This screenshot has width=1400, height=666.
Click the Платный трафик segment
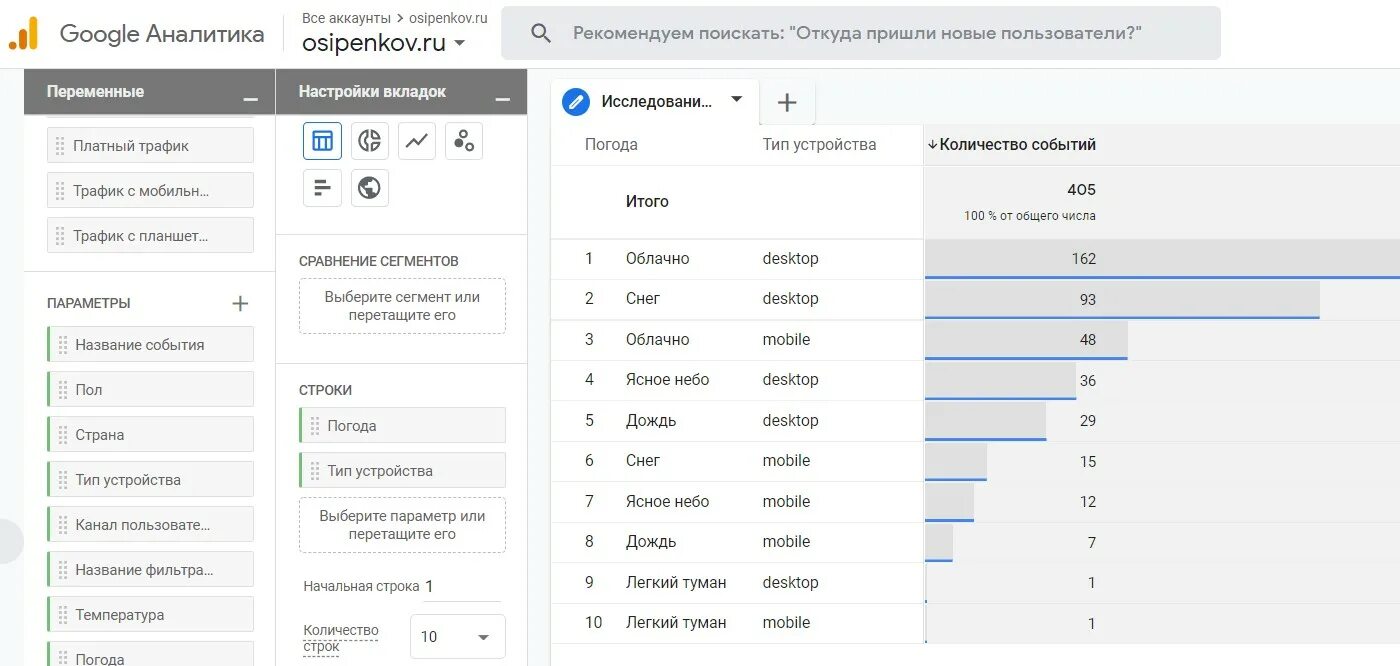(x=150, y=146)
